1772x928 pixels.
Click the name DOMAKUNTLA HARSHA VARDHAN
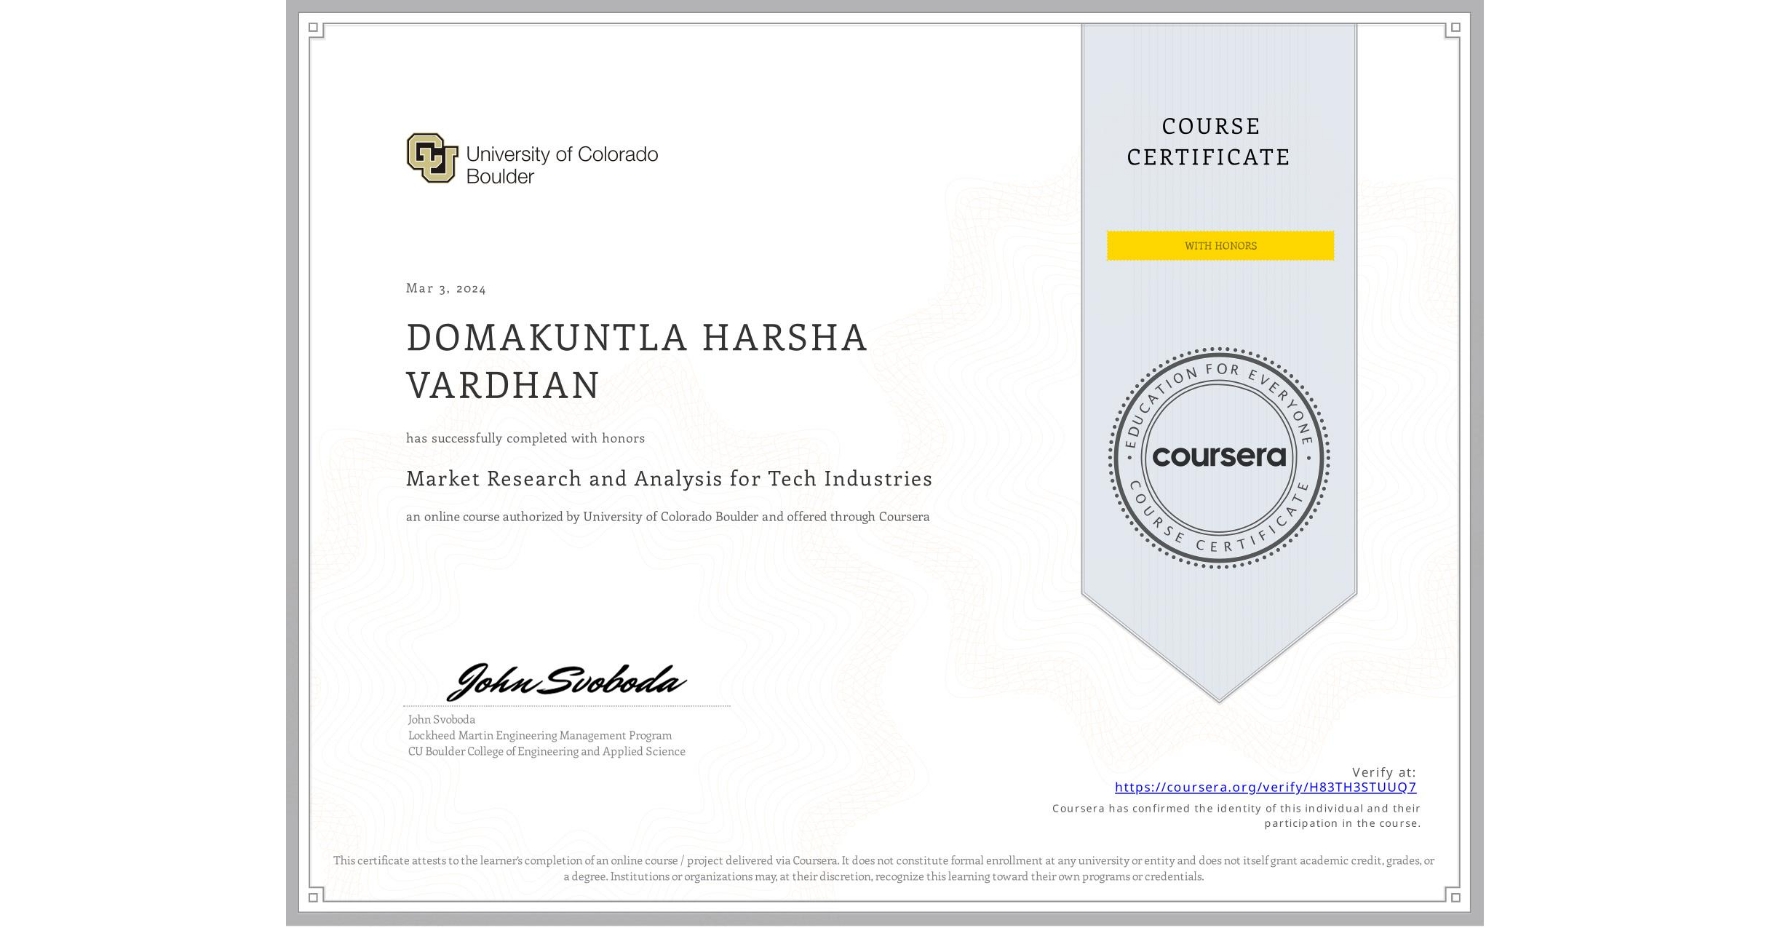(x=637, y=361)
